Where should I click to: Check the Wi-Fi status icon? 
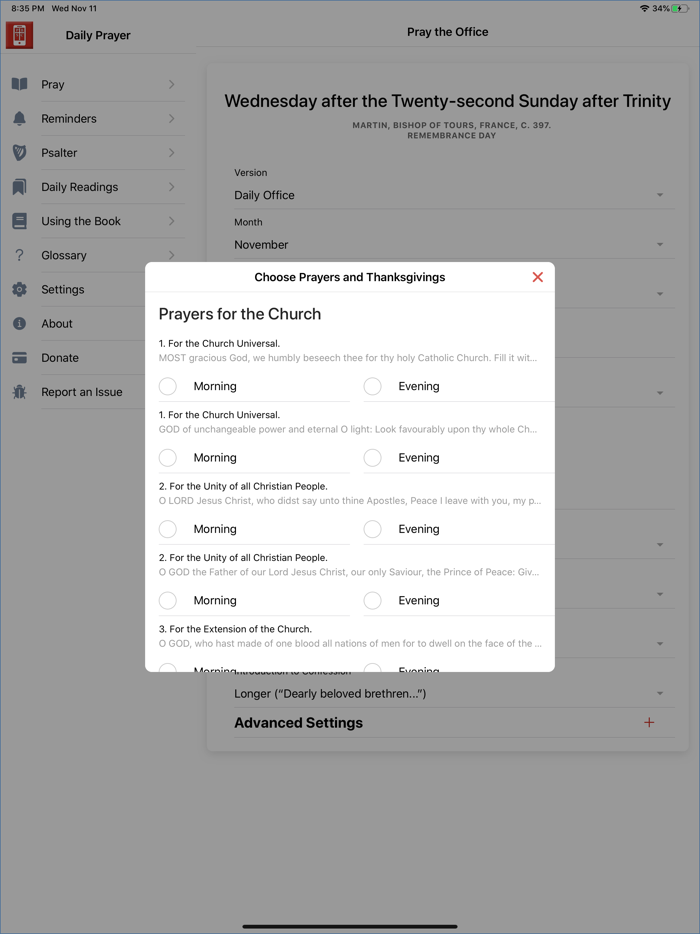[644, 8]
